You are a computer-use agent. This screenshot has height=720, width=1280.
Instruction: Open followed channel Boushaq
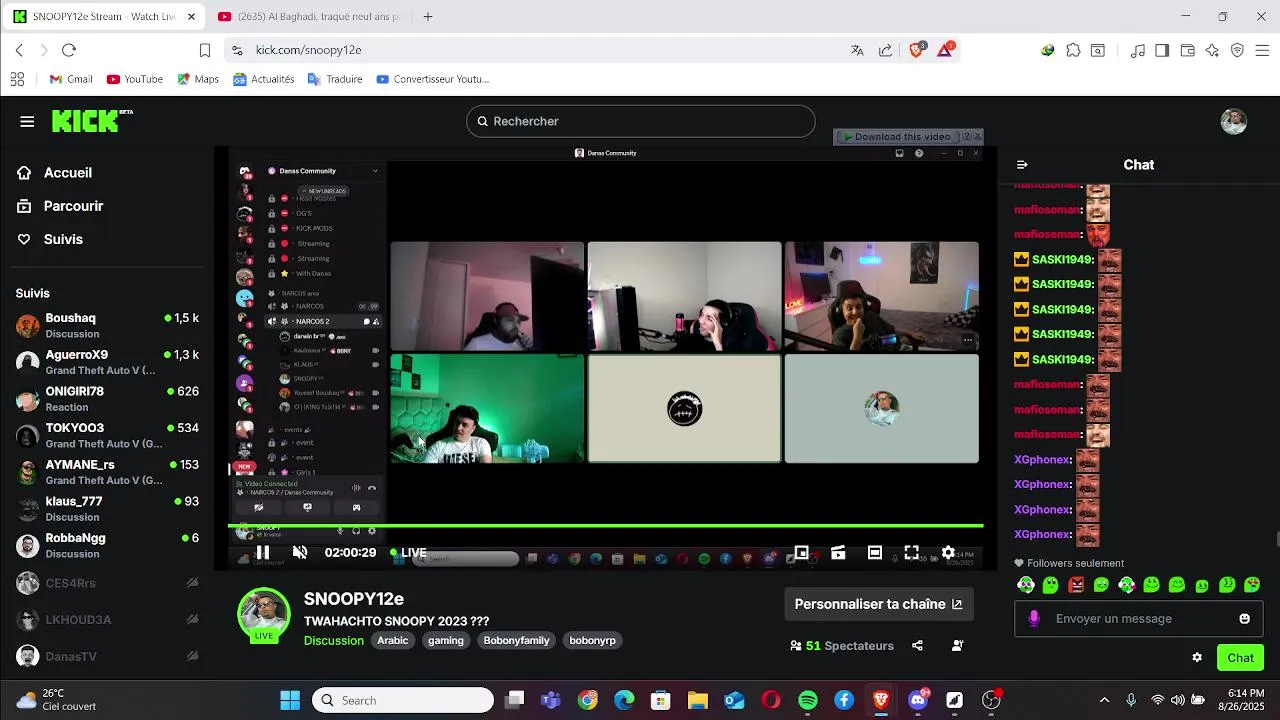107,325
